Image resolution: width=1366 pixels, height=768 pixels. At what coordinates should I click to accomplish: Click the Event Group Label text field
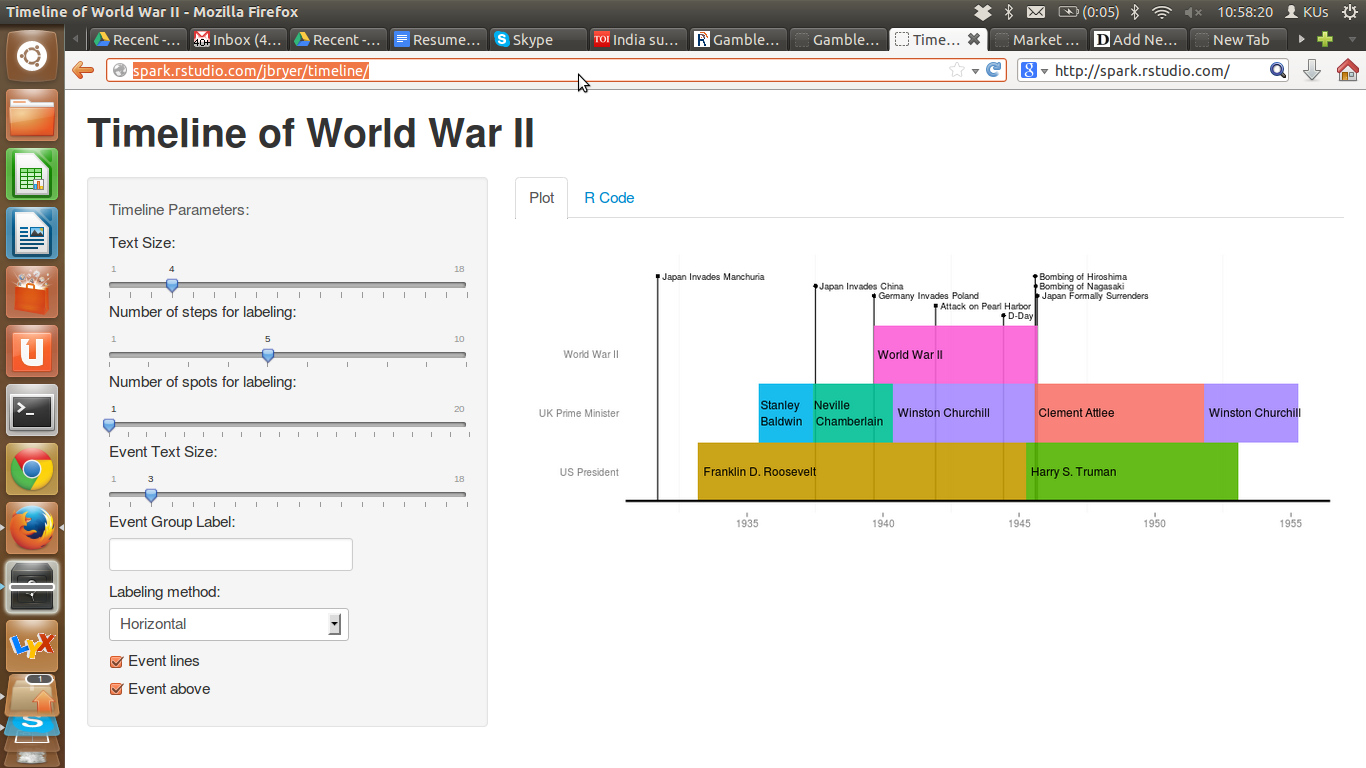coord(231,554)
